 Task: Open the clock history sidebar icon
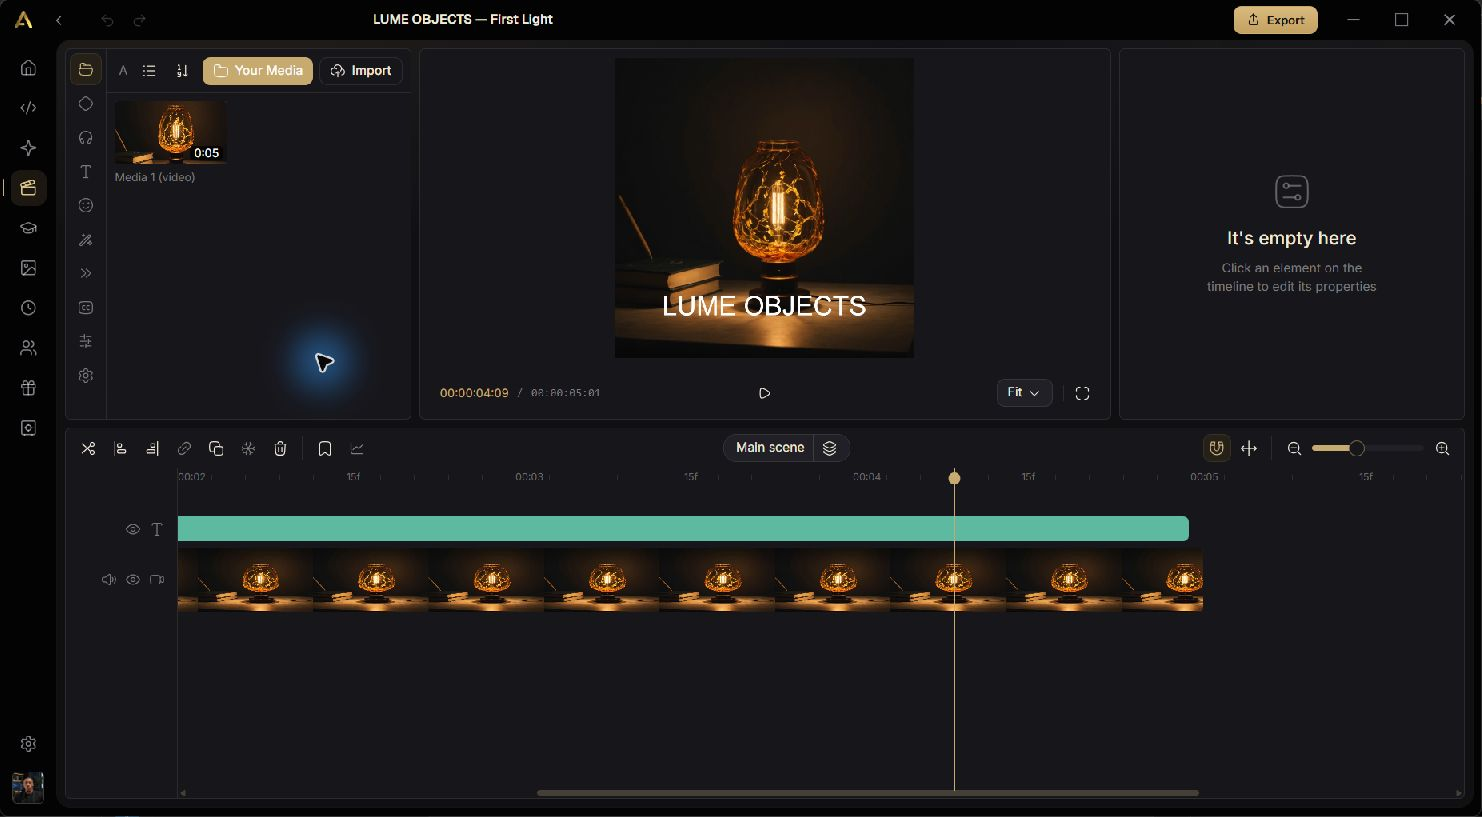[x=28, y=308]
